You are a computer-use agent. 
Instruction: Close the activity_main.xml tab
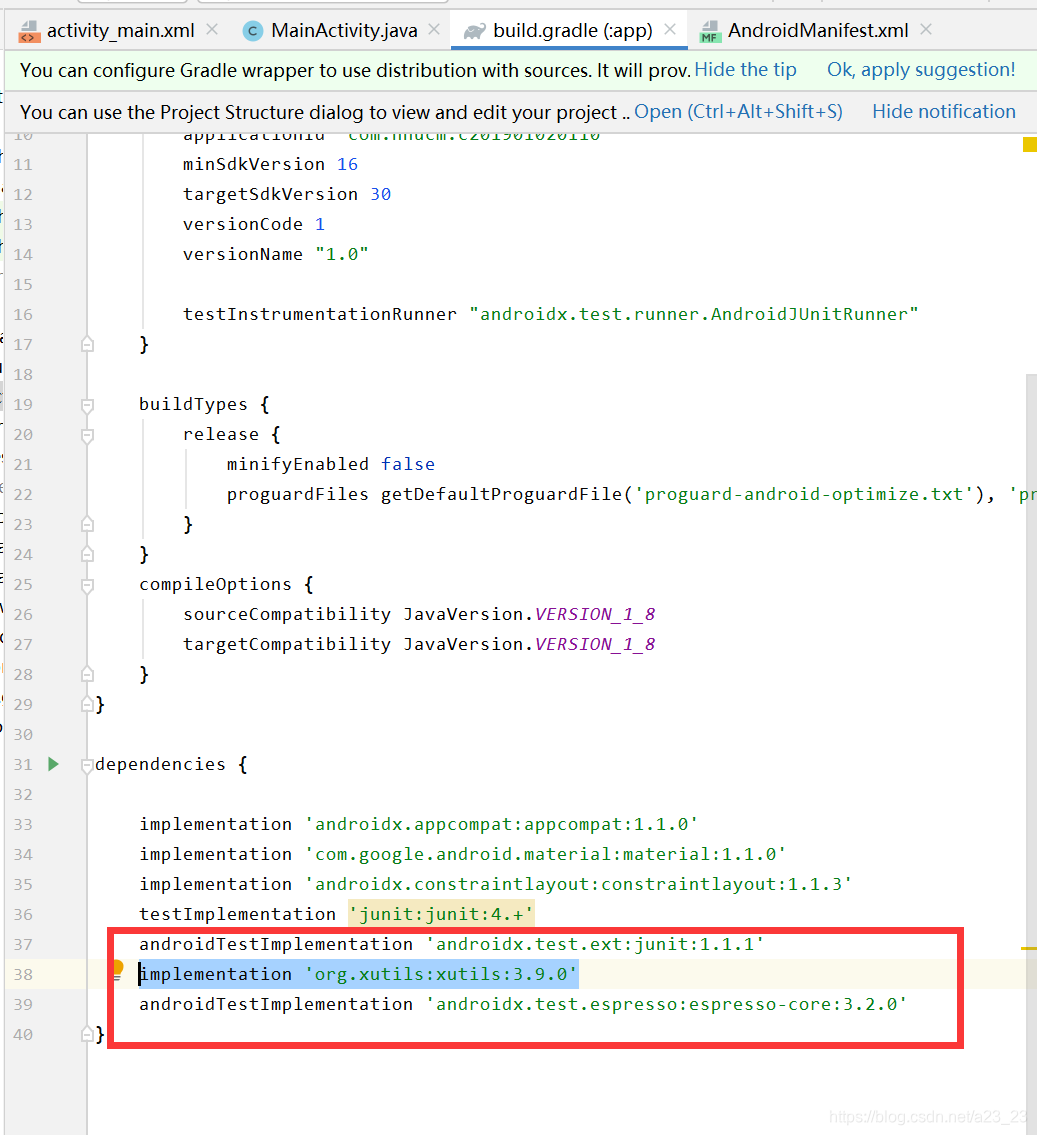pos(212,30)
